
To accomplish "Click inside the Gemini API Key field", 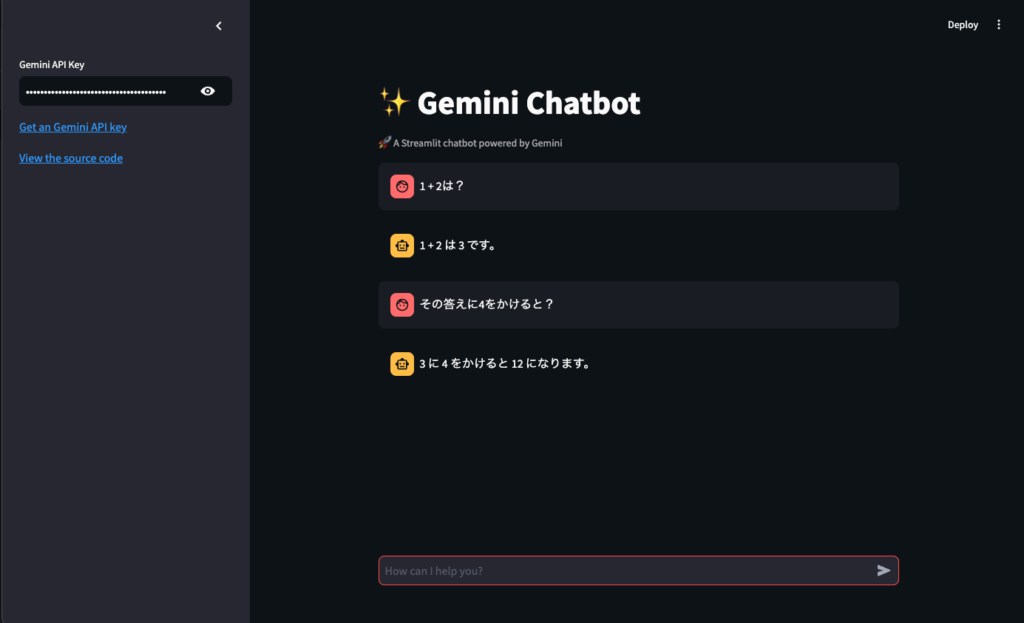I will 110,90.
